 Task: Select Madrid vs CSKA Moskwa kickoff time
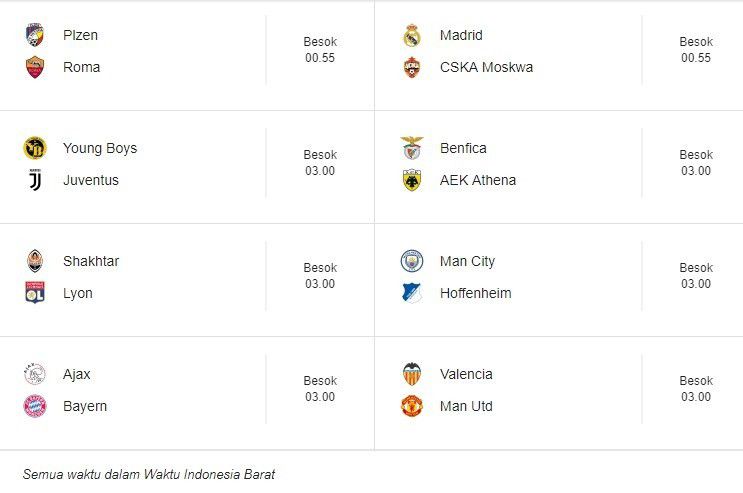[x=696, y=58]
